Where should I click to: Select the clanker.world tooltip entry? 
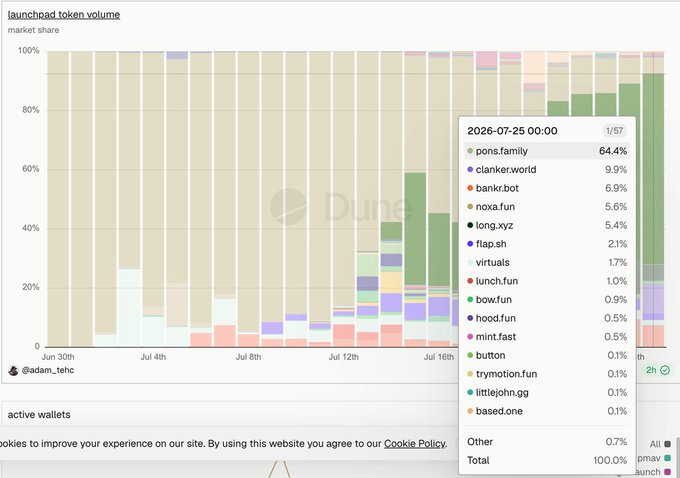coord(547,170)
